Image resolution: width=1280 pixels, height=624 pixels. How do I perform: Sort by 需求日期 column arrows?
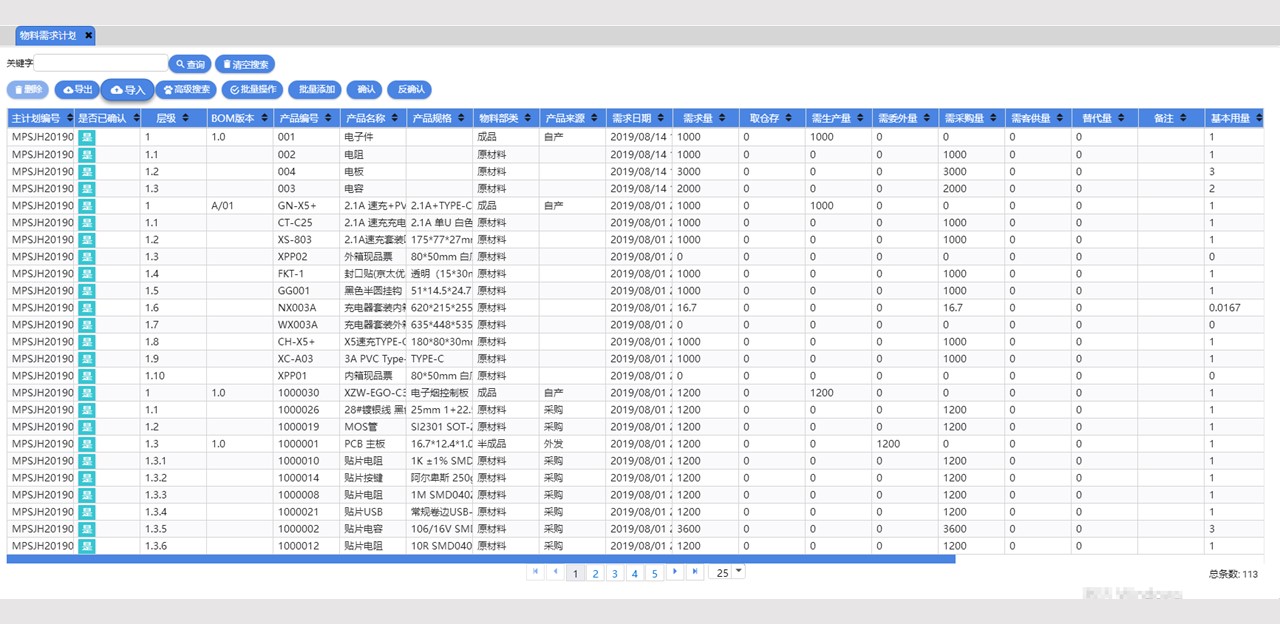pyautogui.click(x=661, y=118)
